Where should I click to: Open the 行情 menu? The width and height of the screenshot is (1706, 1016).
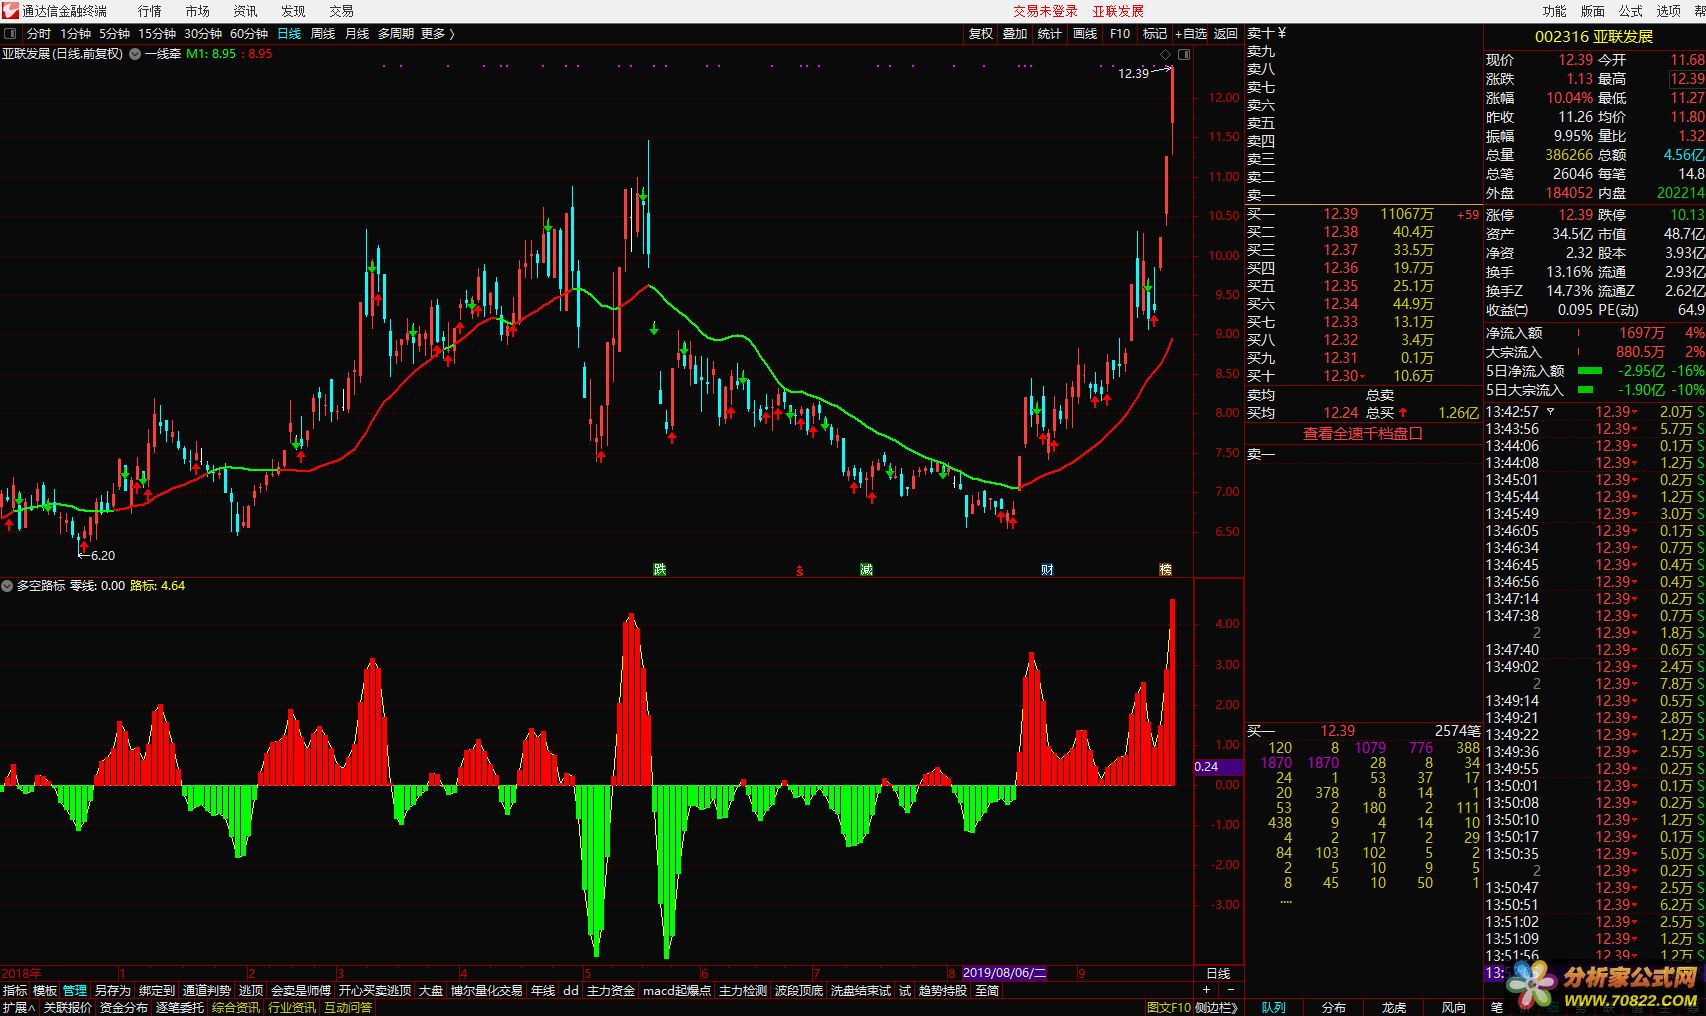click(x=150, y=11)
